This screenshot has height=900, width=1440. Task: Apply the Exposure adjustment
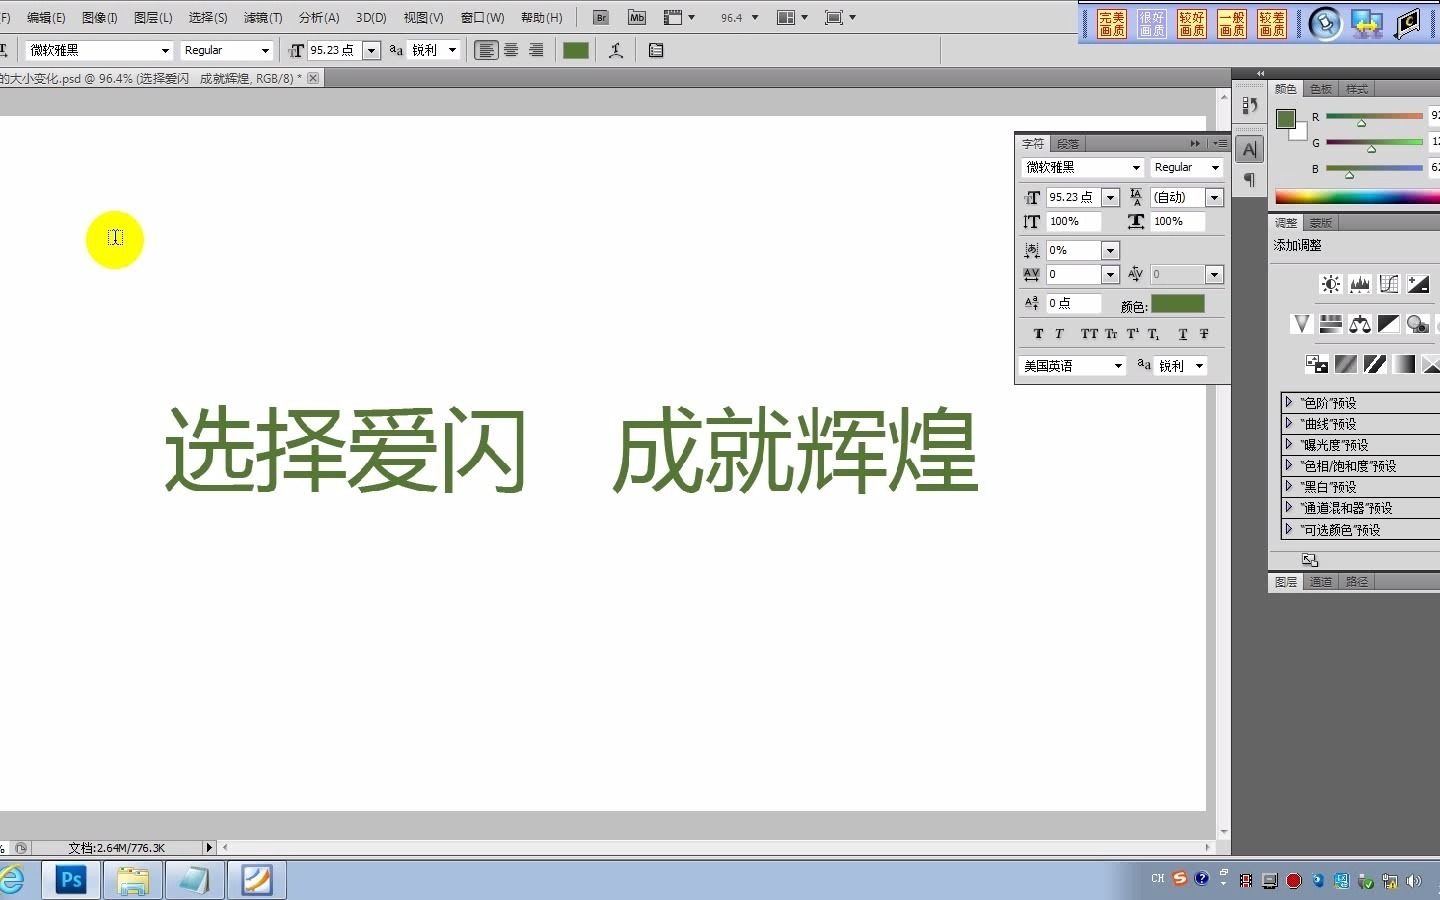[x=1418, y=283]
